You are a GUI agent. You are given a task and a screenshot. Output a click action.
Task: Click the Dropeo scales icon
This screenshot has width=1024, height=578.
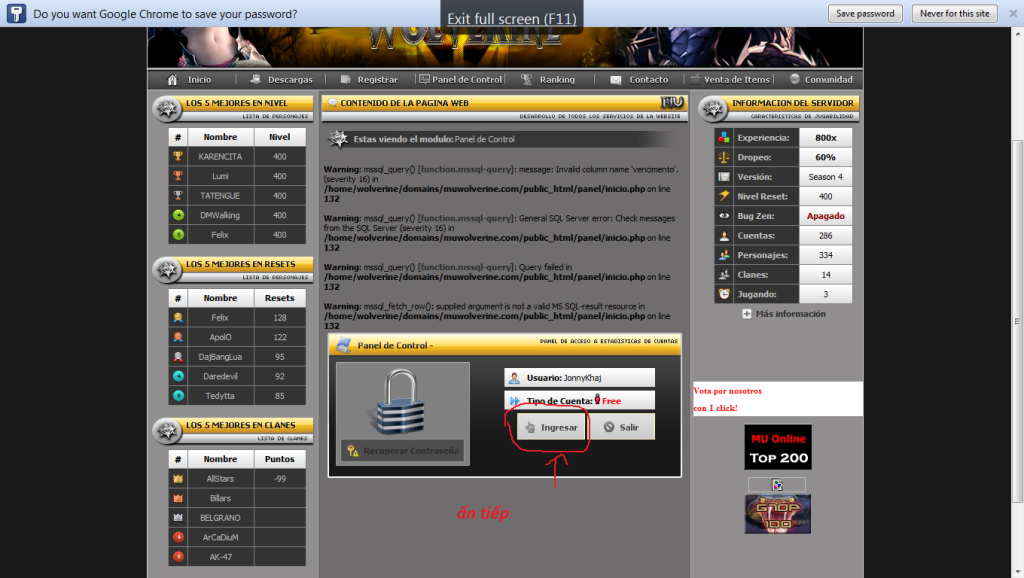(x=724, y=157)
